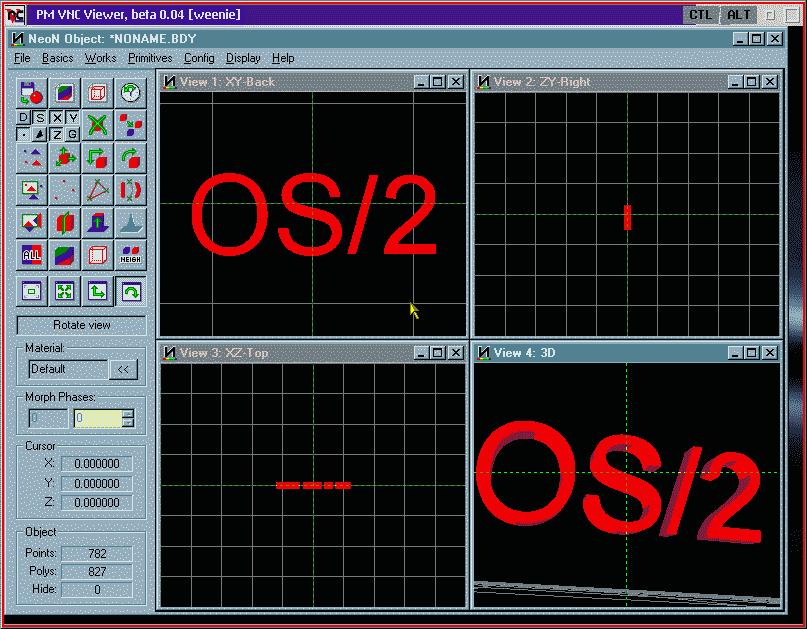This screenshot has height=629, width=807.
Task: Click the ALL selection icon
Action: point(32,255)
